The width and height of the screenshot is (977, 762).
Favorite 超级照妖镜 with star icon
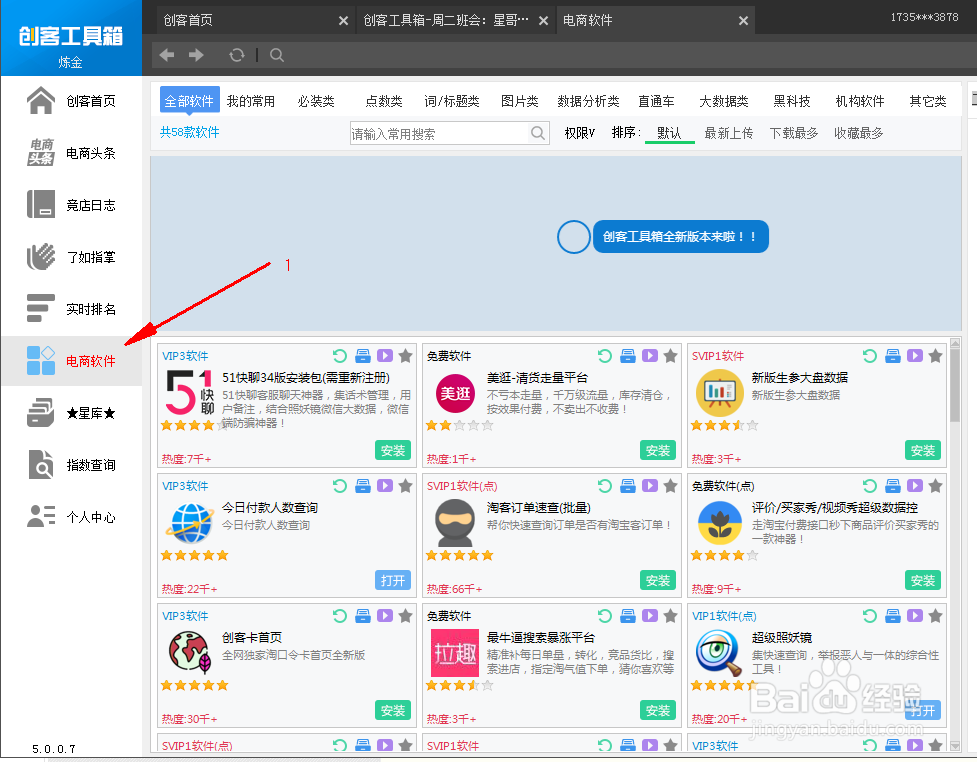coord(935,616)
